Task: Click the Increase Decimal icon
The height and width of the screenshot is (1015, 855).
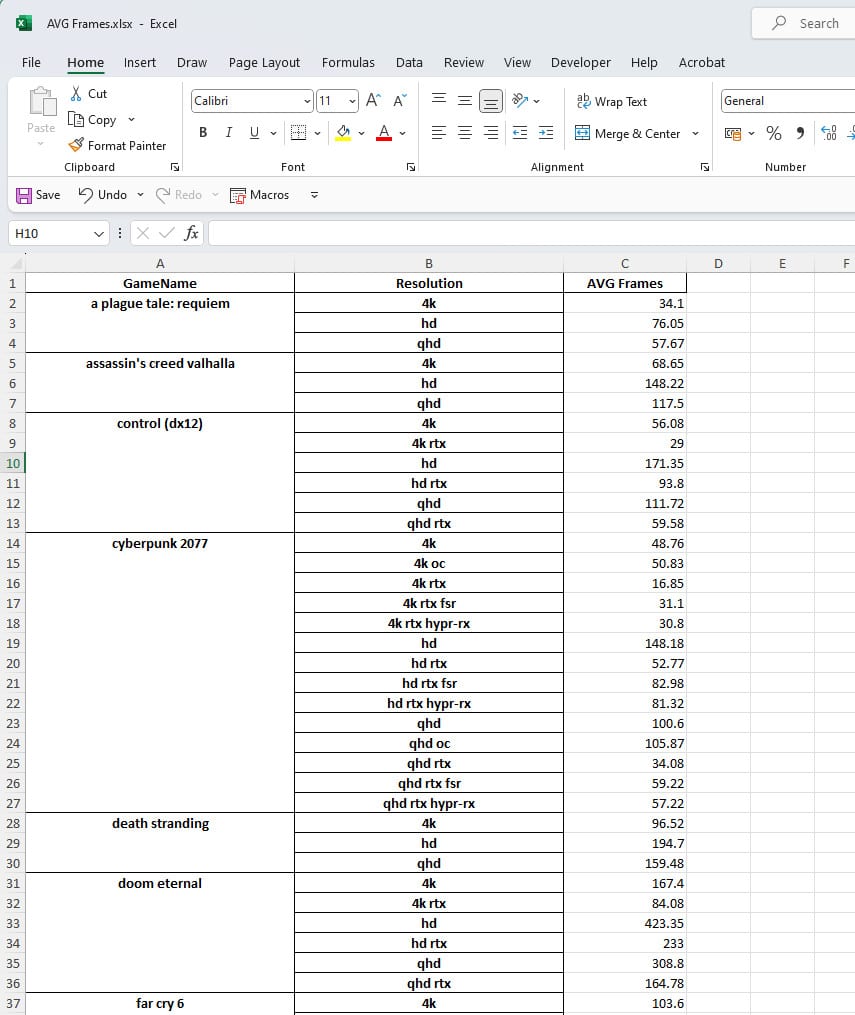Action: click(x=828, y=133)
